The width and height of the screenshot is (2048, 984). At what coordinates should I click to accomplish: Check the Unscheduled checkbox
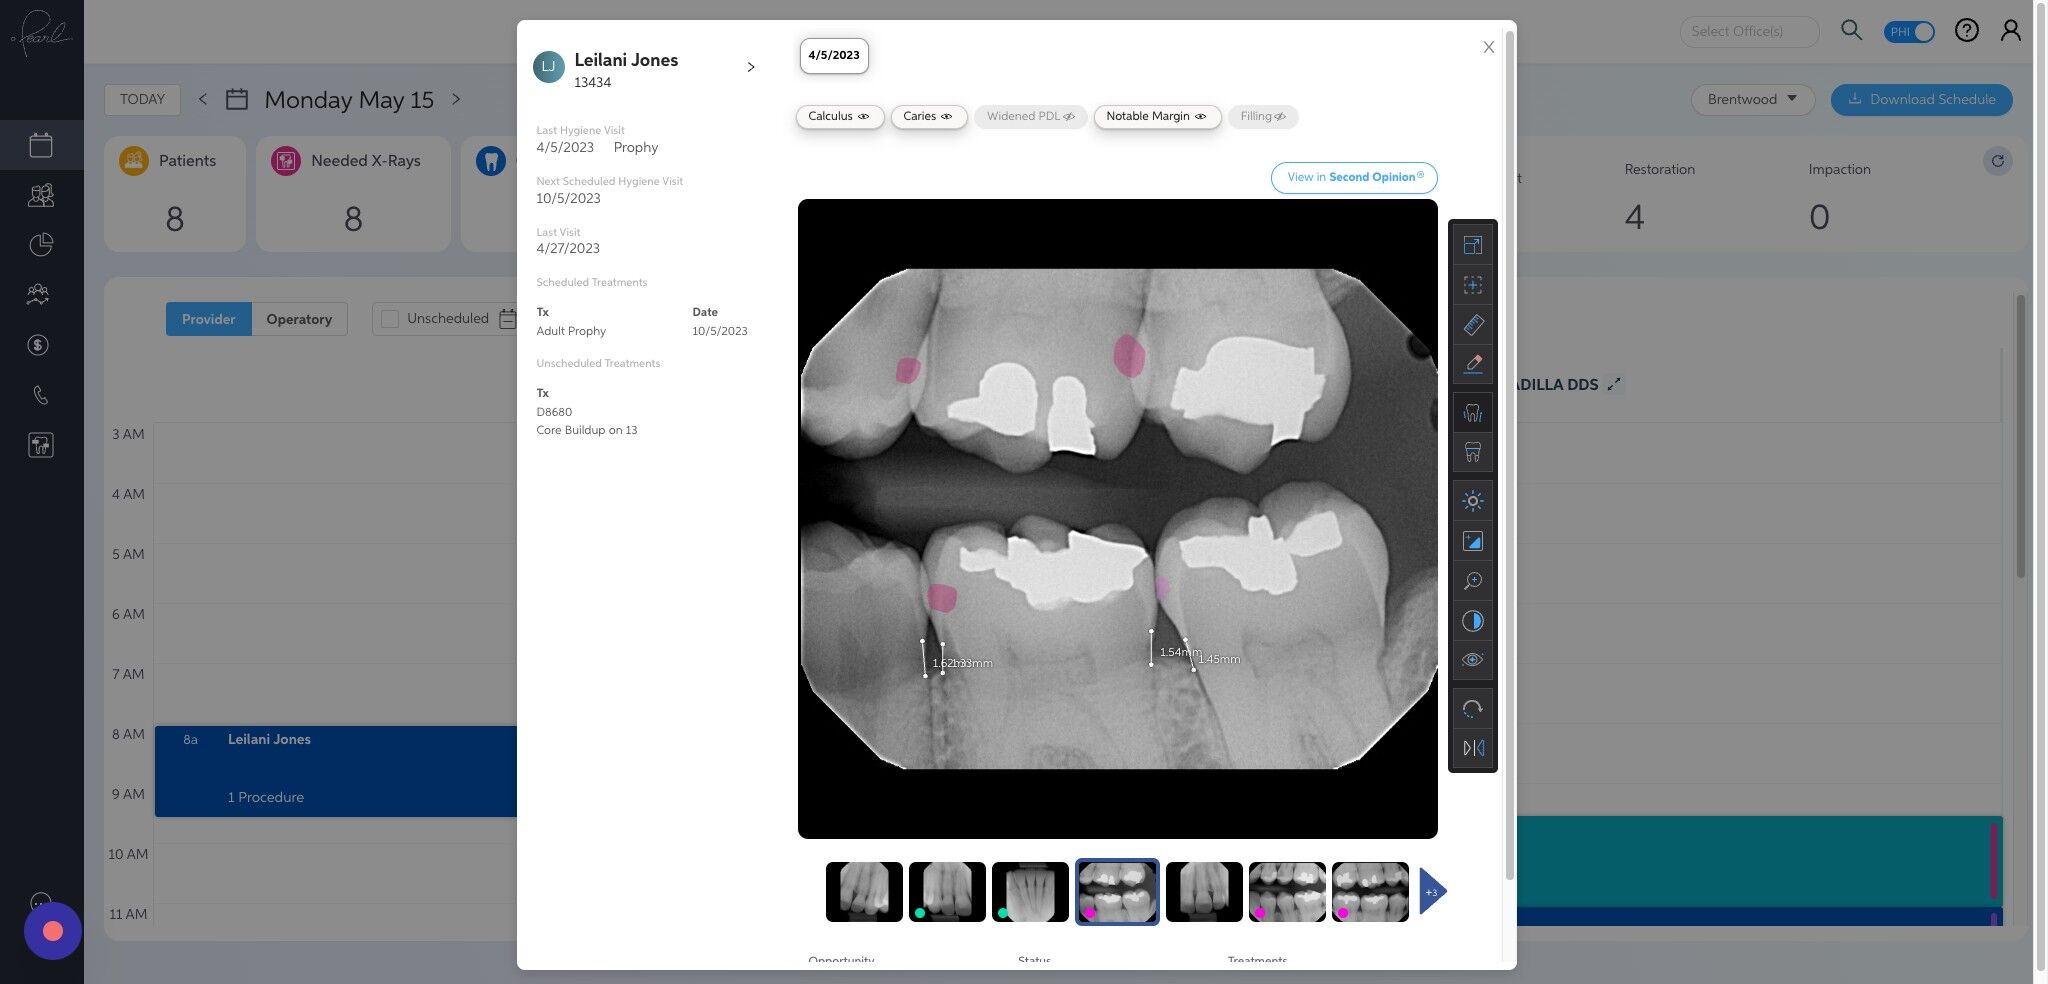tap(390, 319)
